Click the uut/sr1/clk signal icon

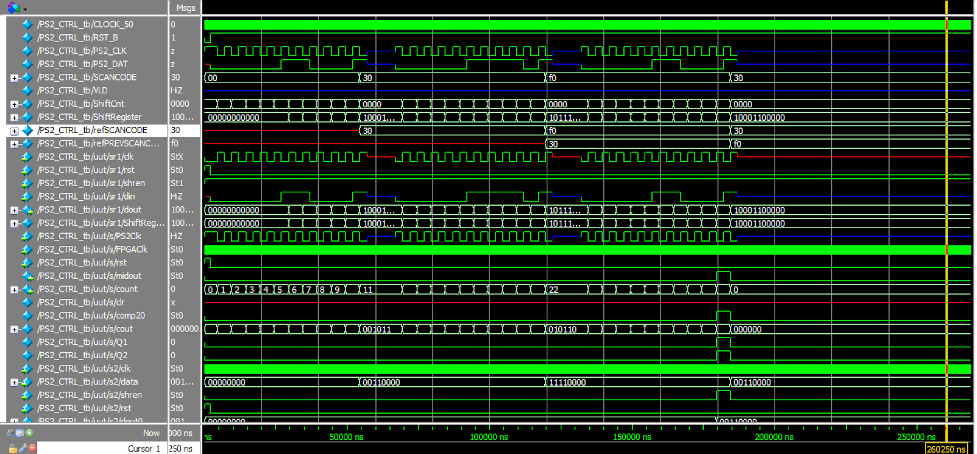(27, 156)
